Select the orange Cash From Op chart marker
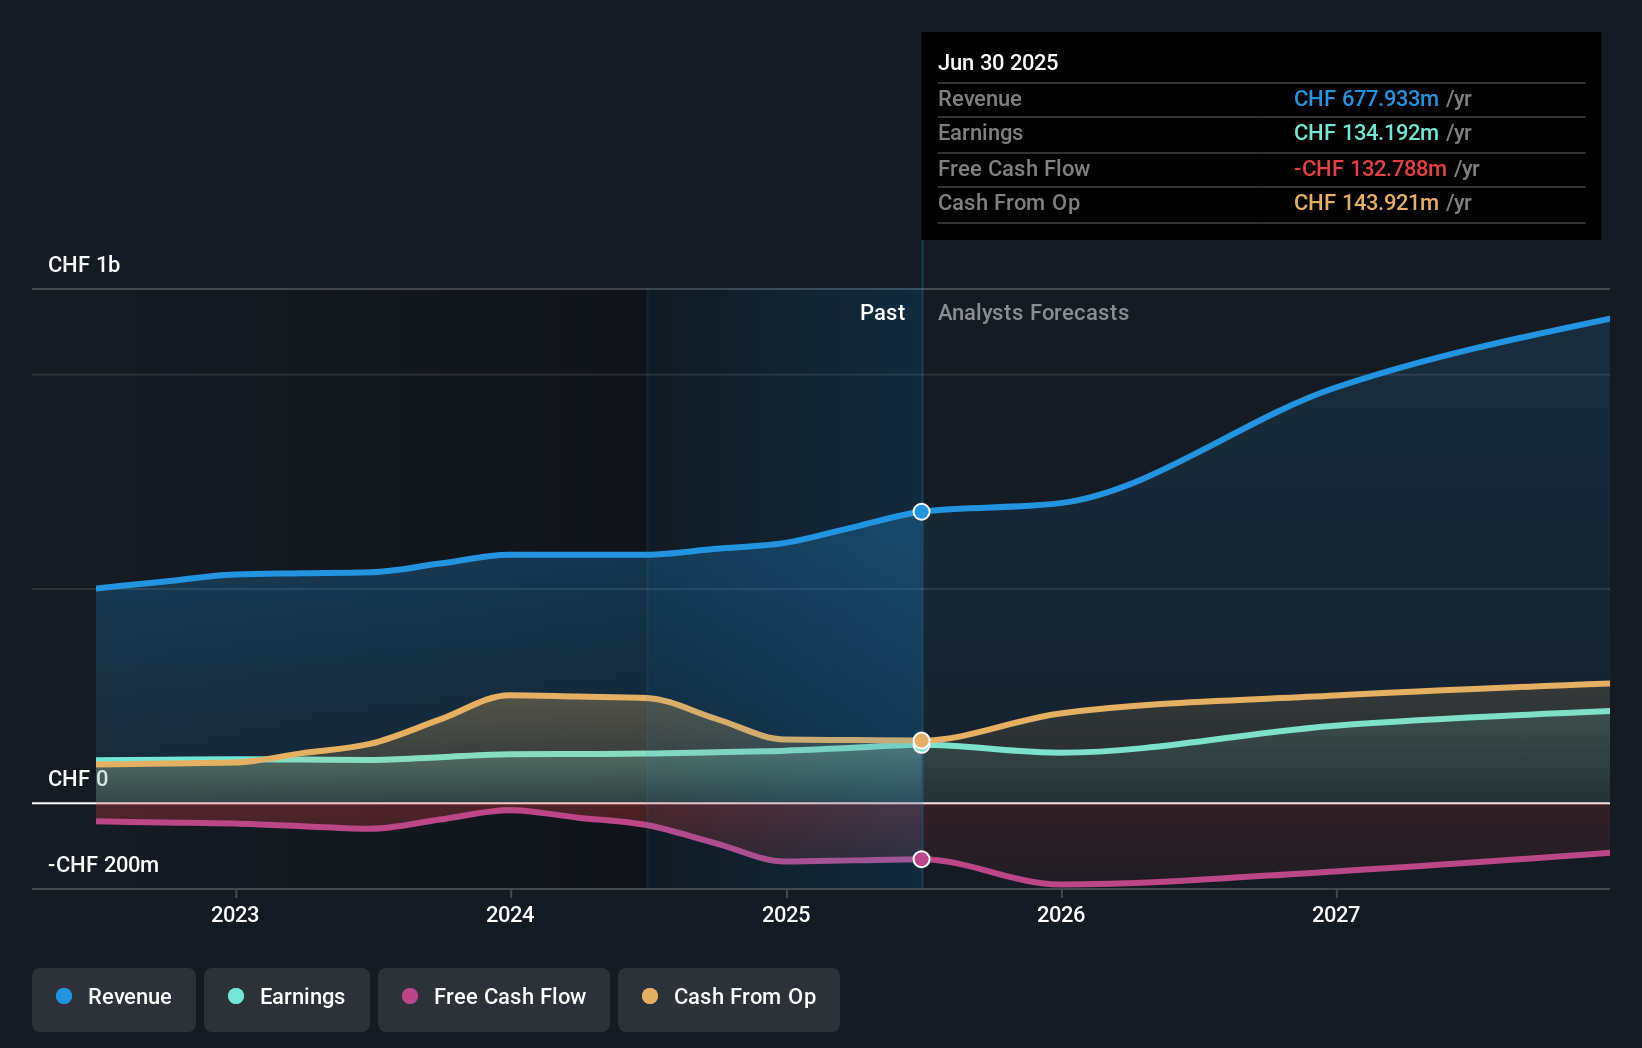Screen dimensions: 1642x1048 point(921,742)
